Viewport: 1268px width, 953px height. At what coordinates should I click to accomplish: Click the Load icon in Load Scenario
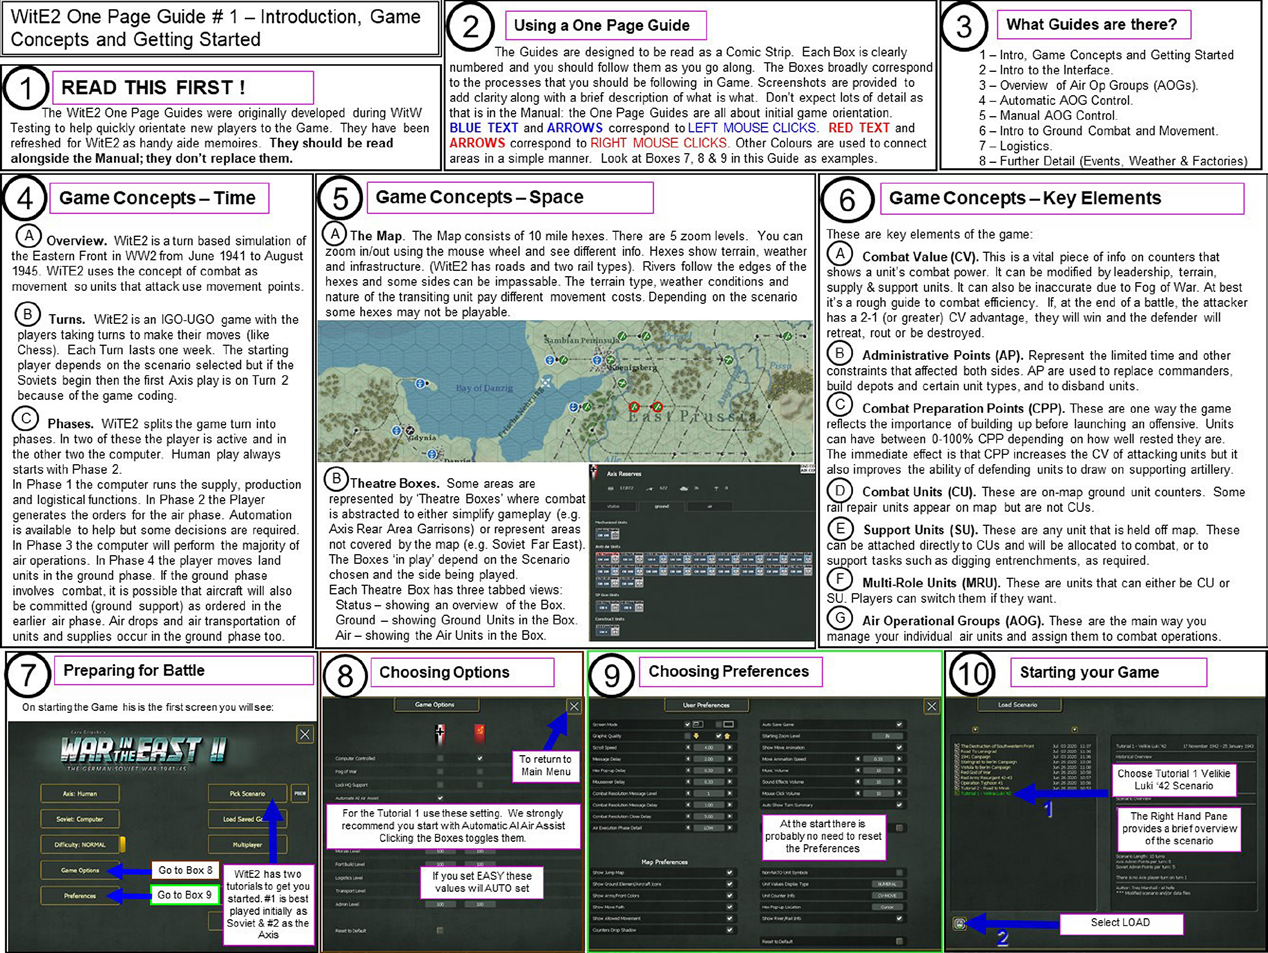960,924
